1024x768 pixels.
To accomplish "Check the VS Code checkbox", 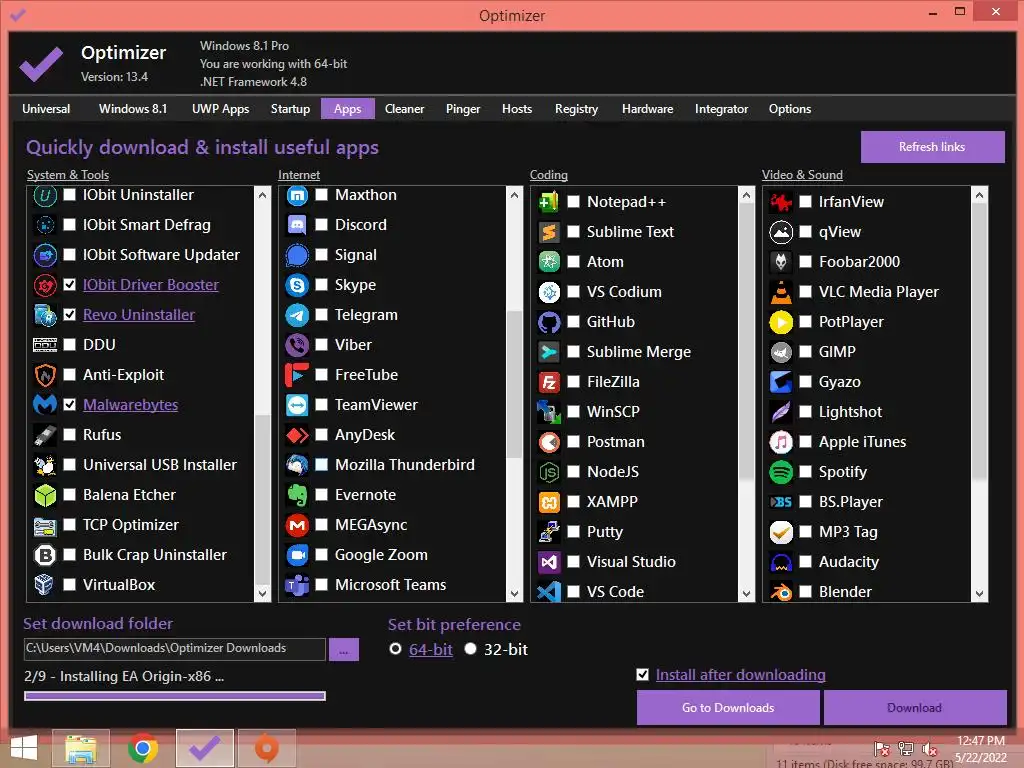I will coord(573,592).
